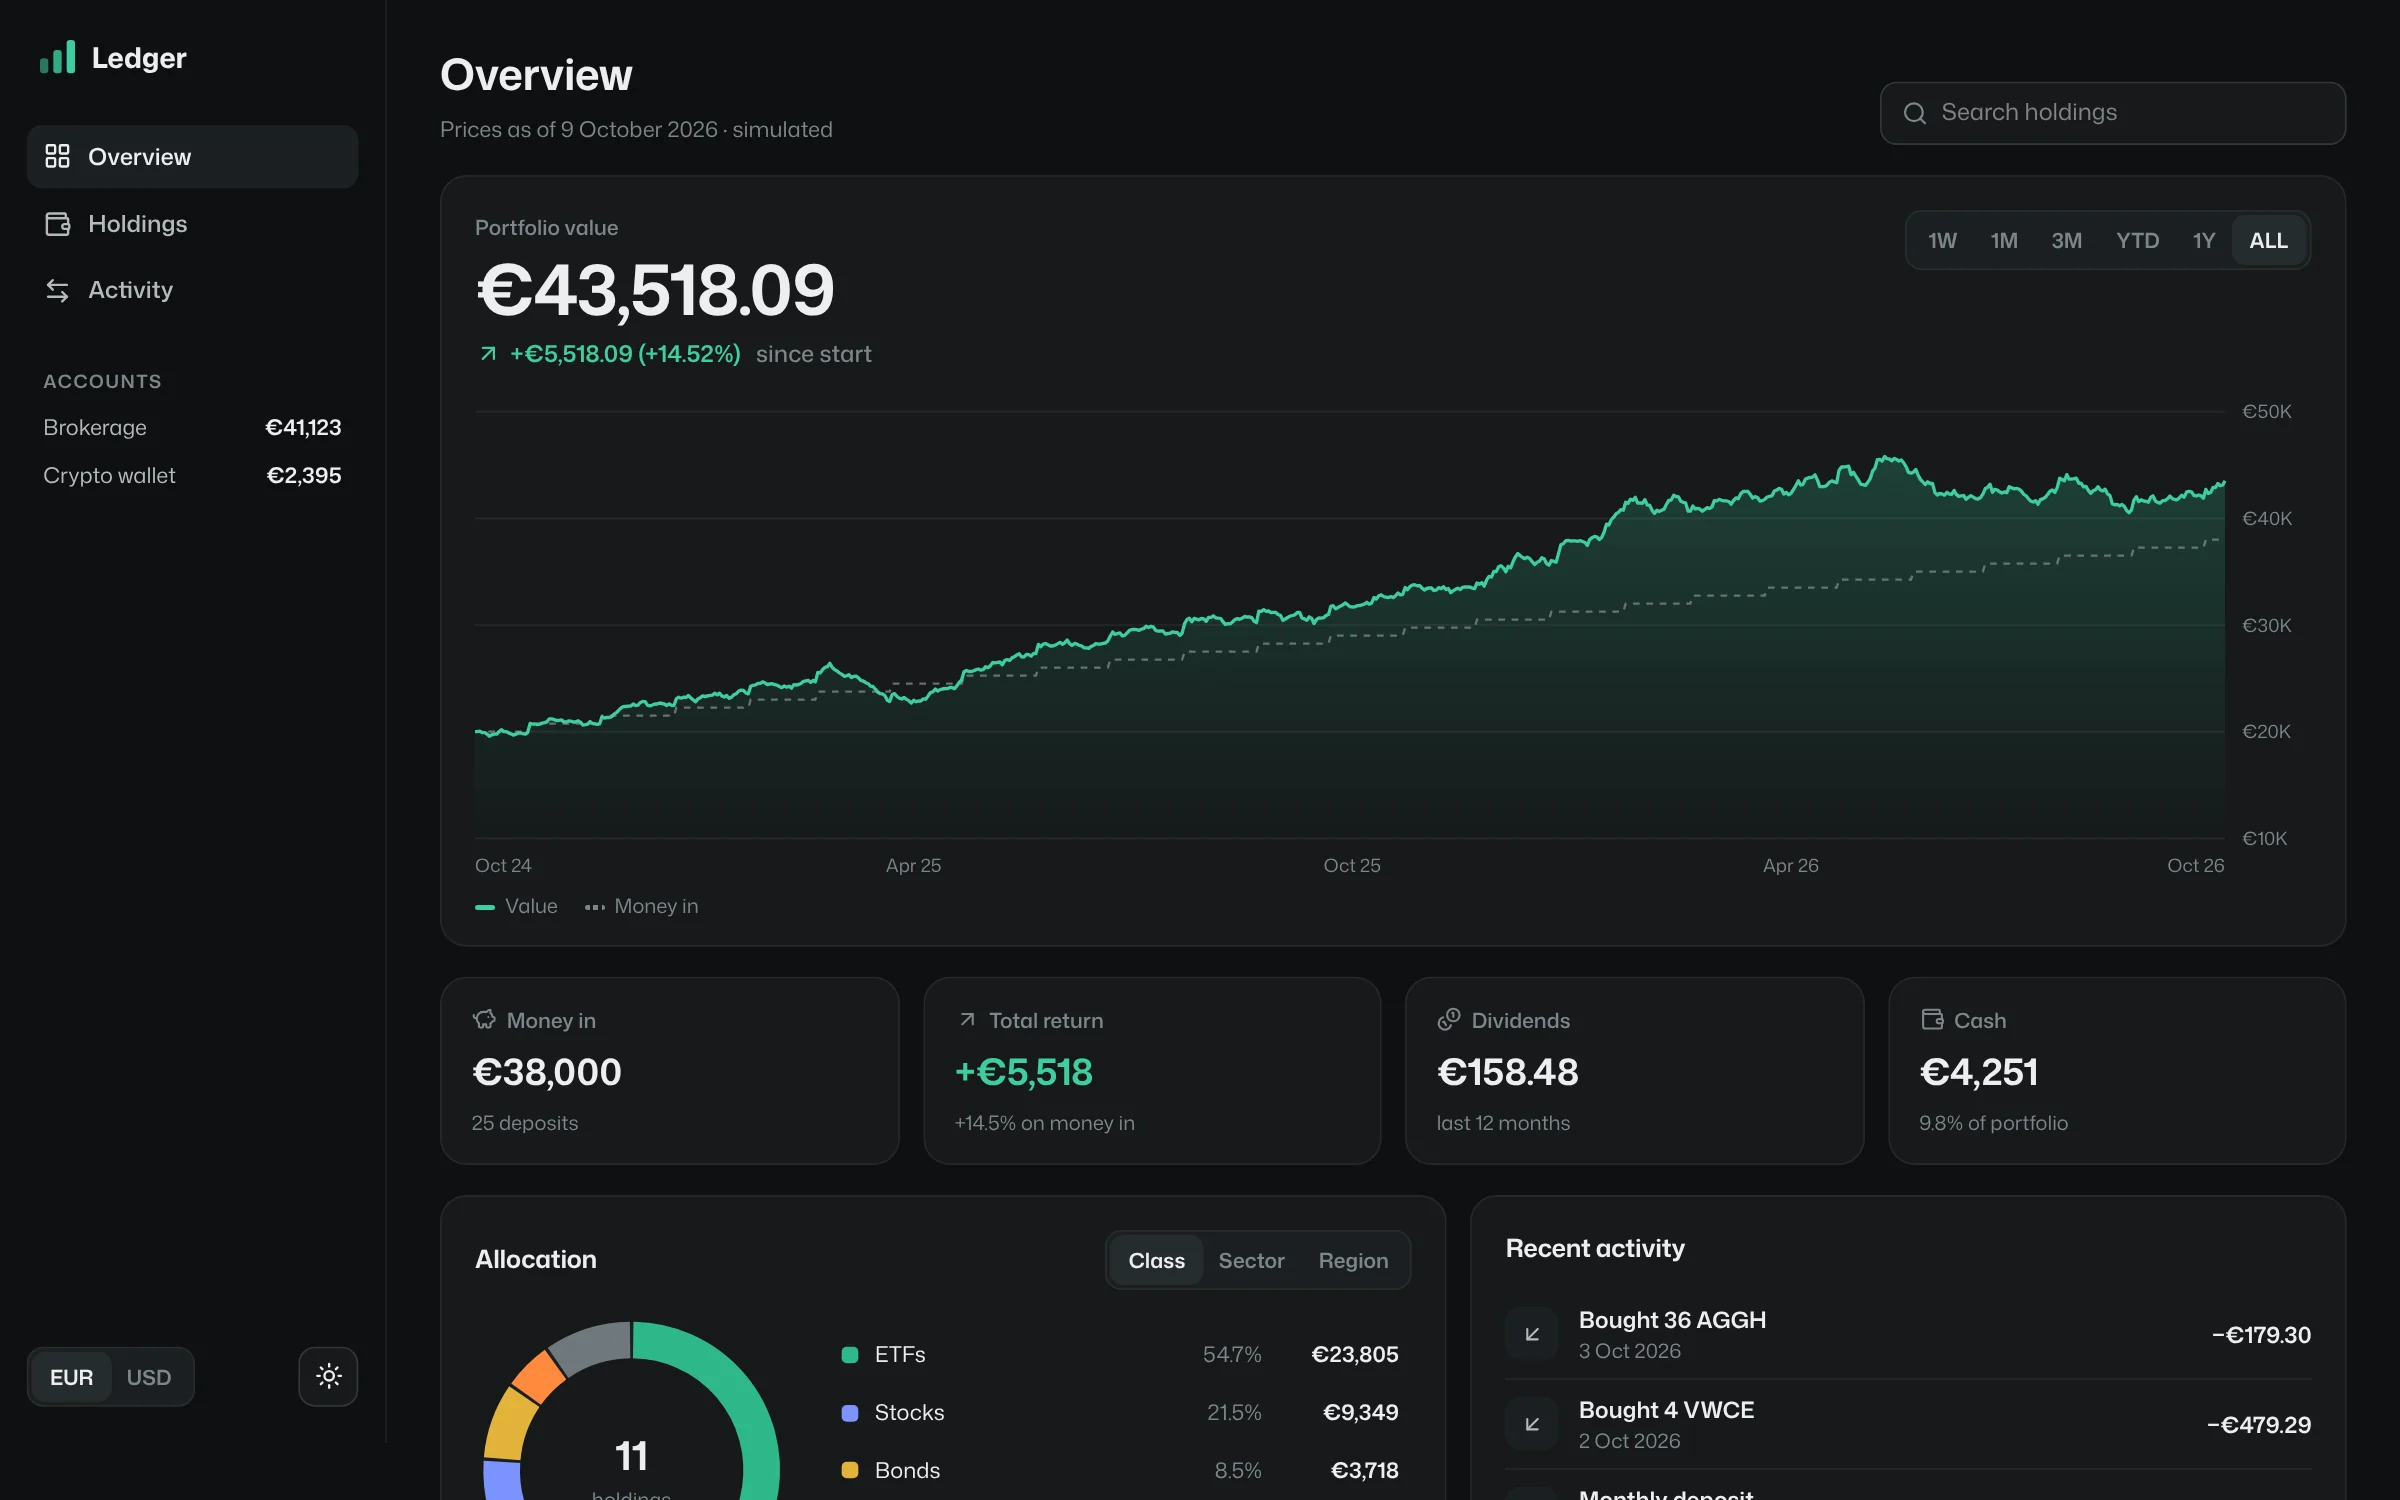Click the wallet icon on Cash card
The height and width of the screenshot is (1500, 2400).
point(1932,1020)
